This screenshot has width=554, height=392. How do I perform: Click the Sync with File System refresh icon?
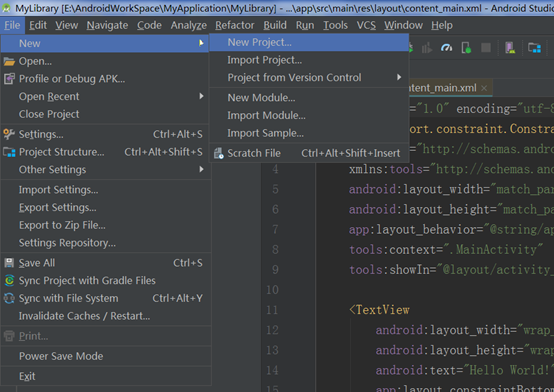tap(9, 298)
